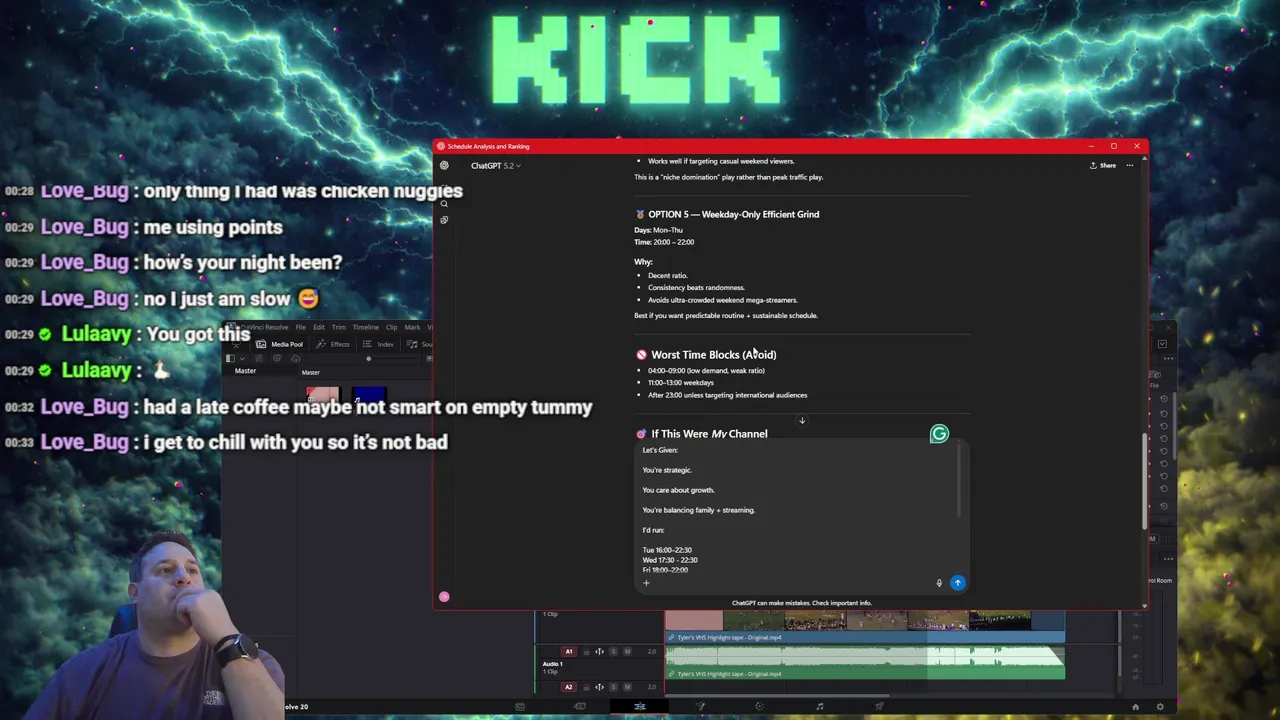Switch to the Edit page in Resolve

pos(640,706)
